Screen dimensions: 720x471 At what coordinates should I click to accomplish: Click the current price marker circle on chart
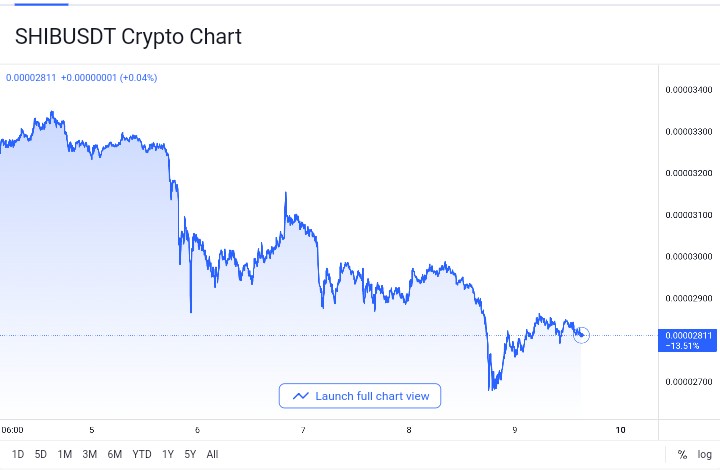coord(581,335)
